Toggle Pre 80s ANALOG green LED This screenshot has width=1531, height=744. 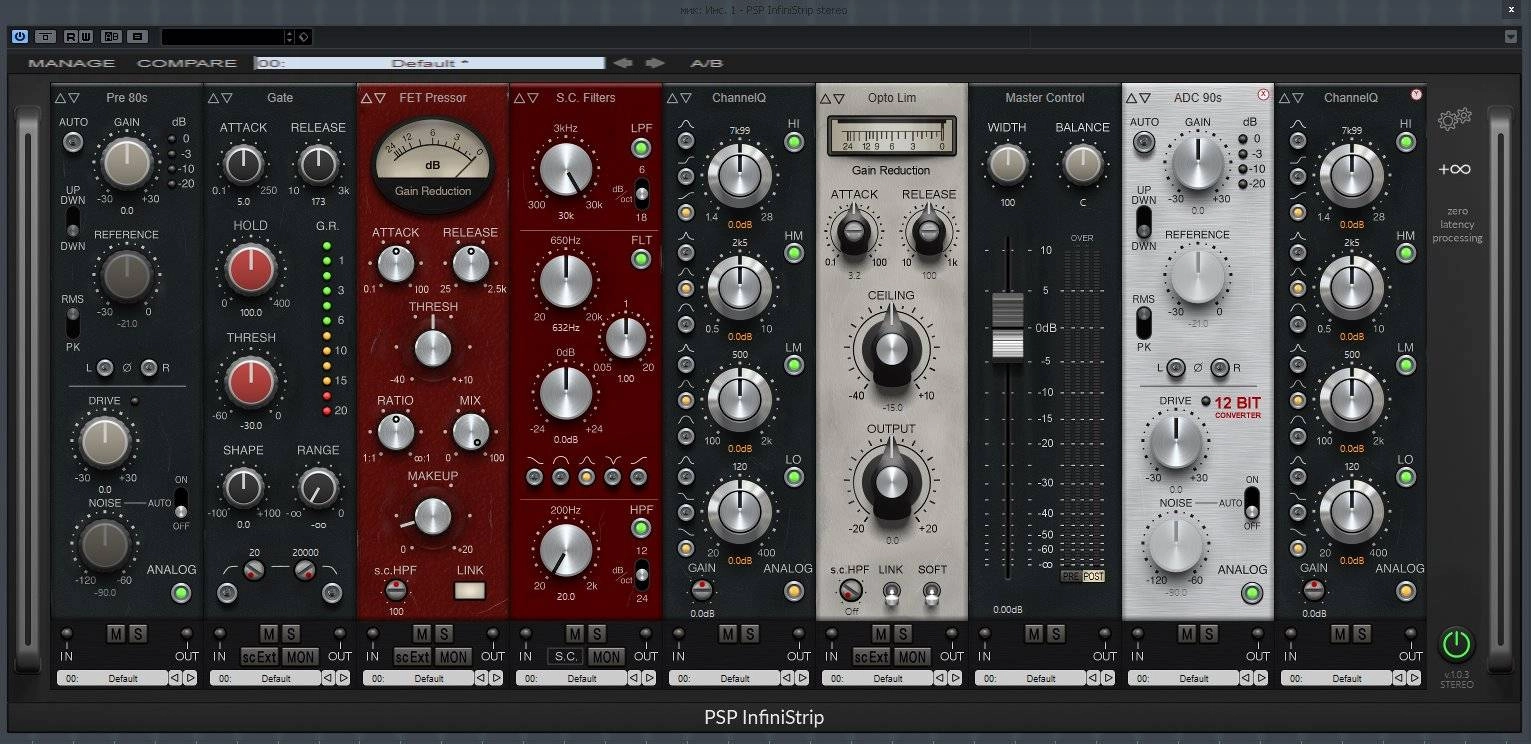pyautogui.click(x=181, y=593)
